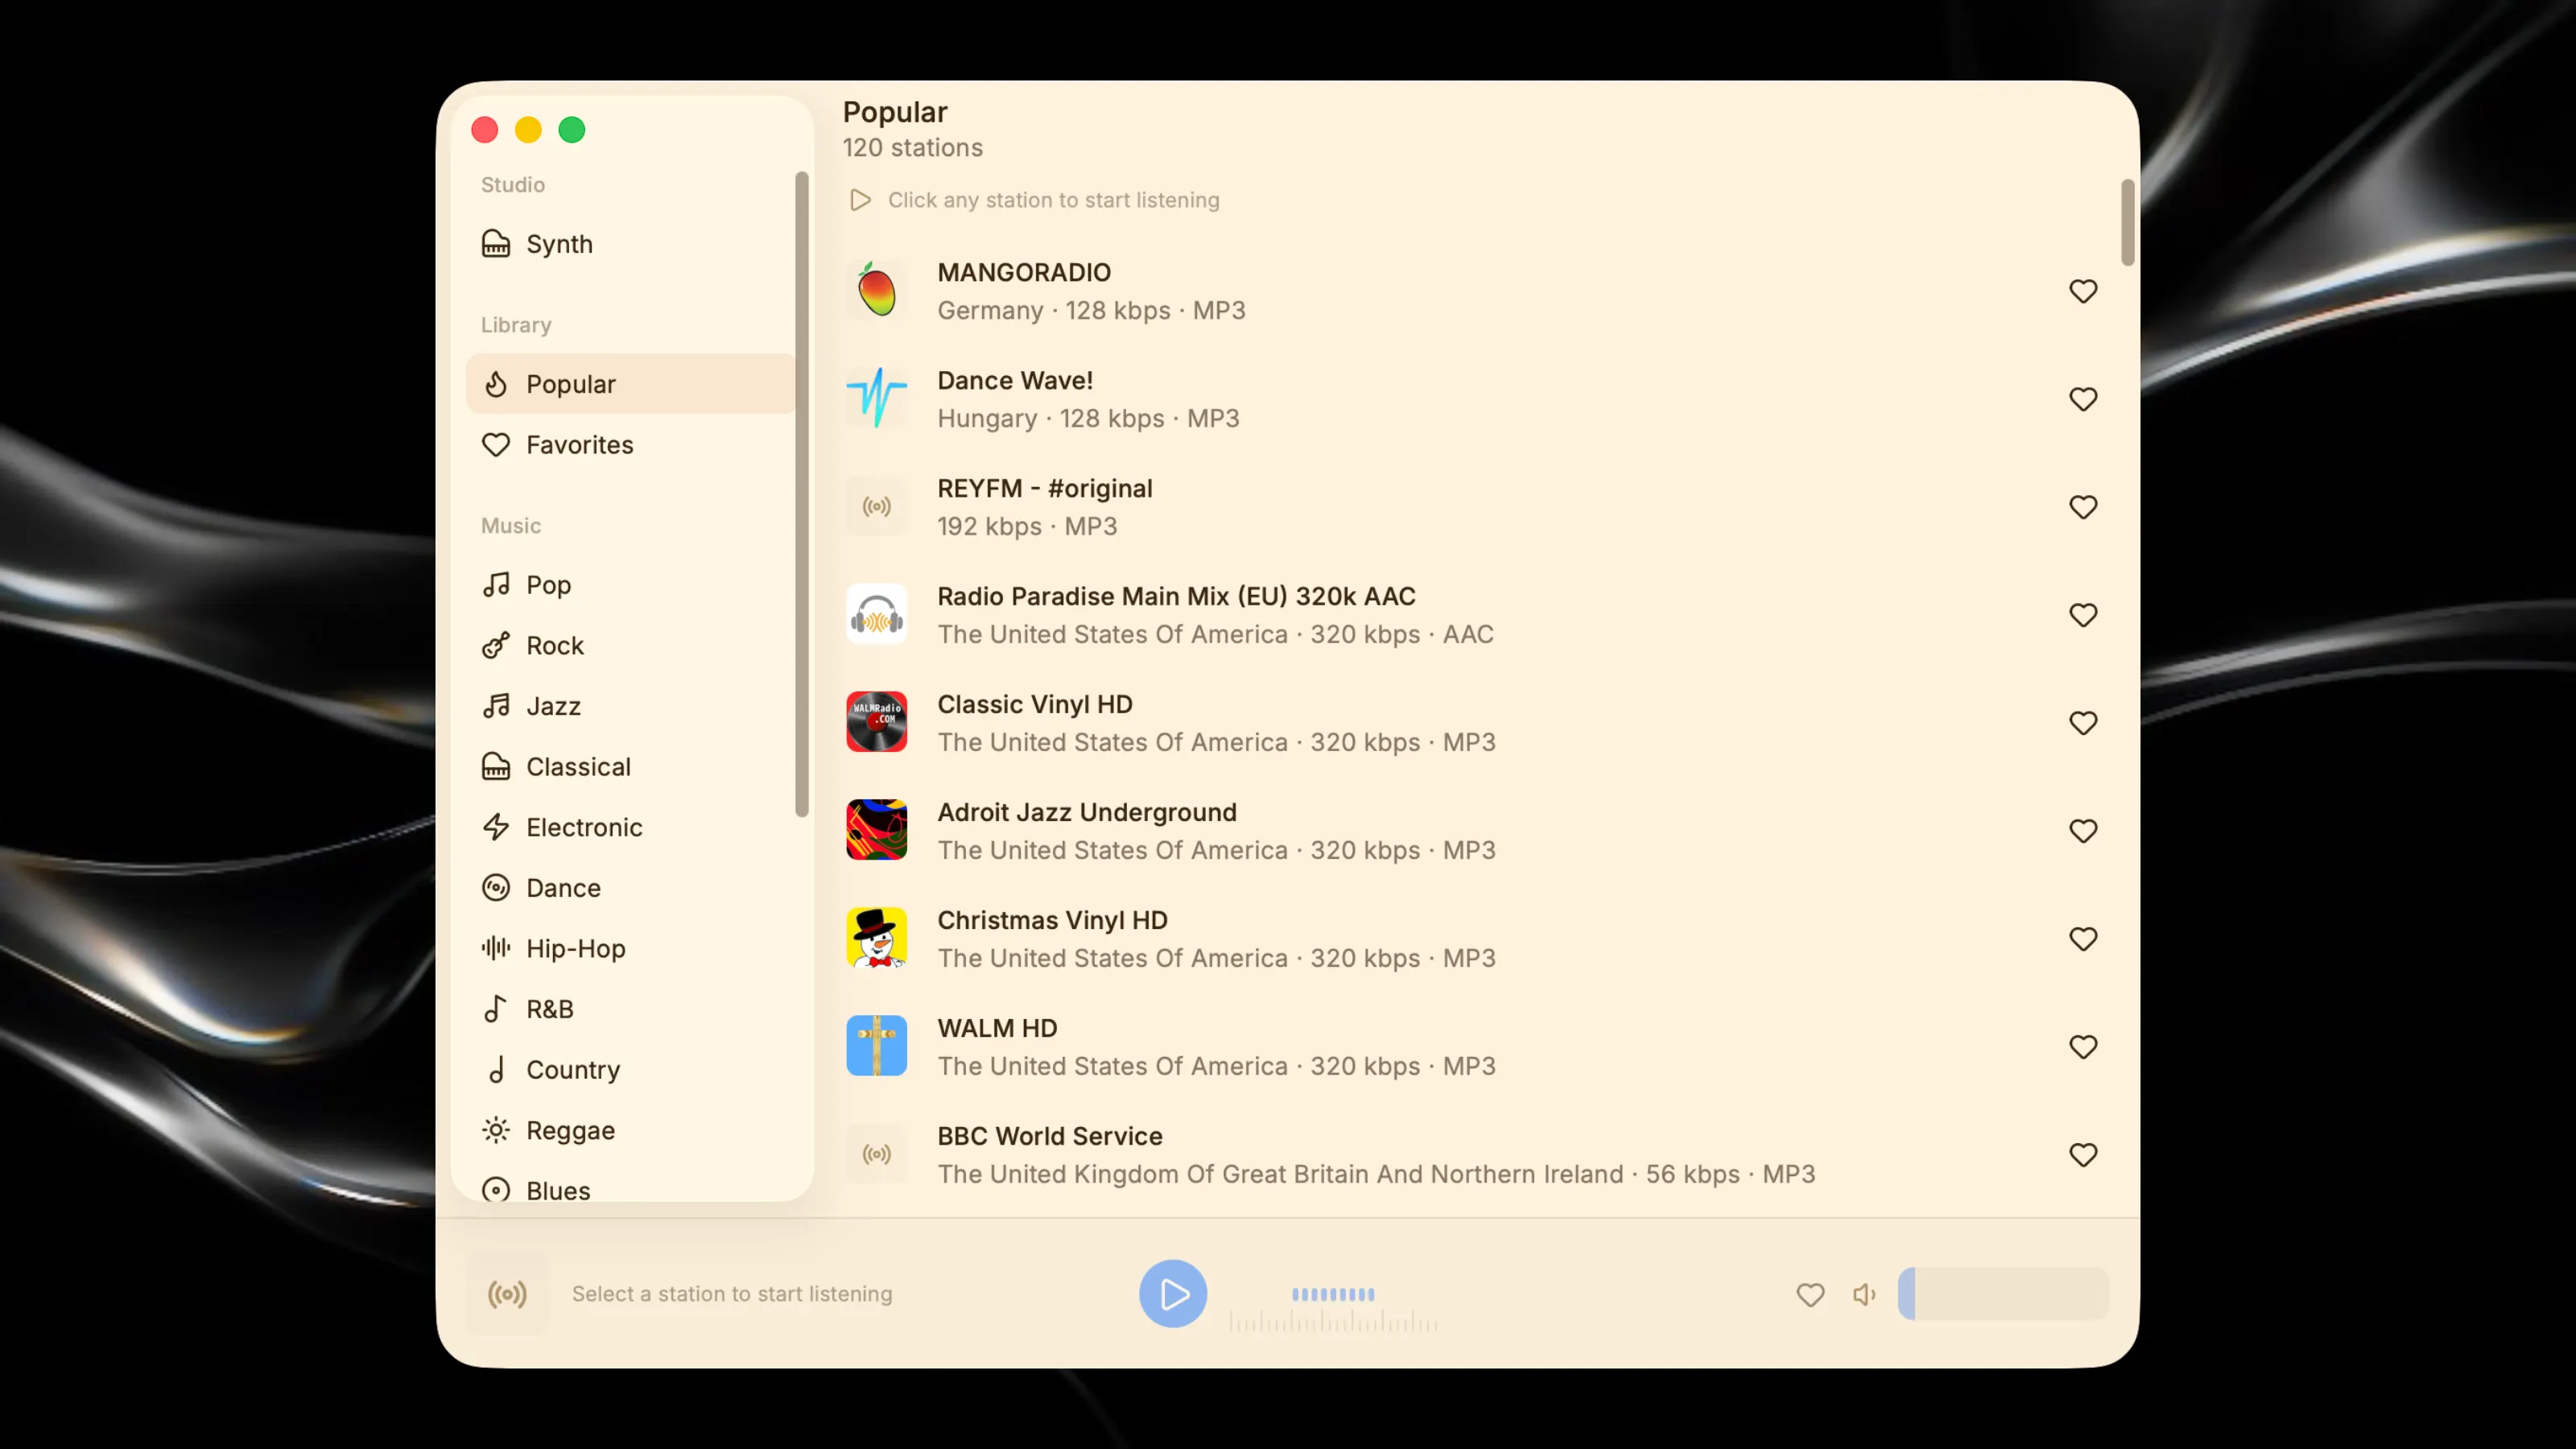This screenshot has height=1449, width=2576.
Task: Adjust the volume slider
Action: pyautogui.click(x=2003, y=1294)
